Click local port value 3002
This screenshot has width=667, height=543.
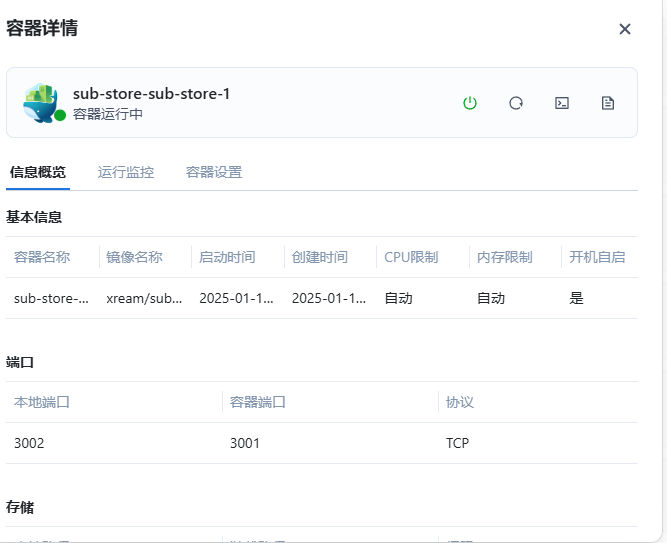29,443
